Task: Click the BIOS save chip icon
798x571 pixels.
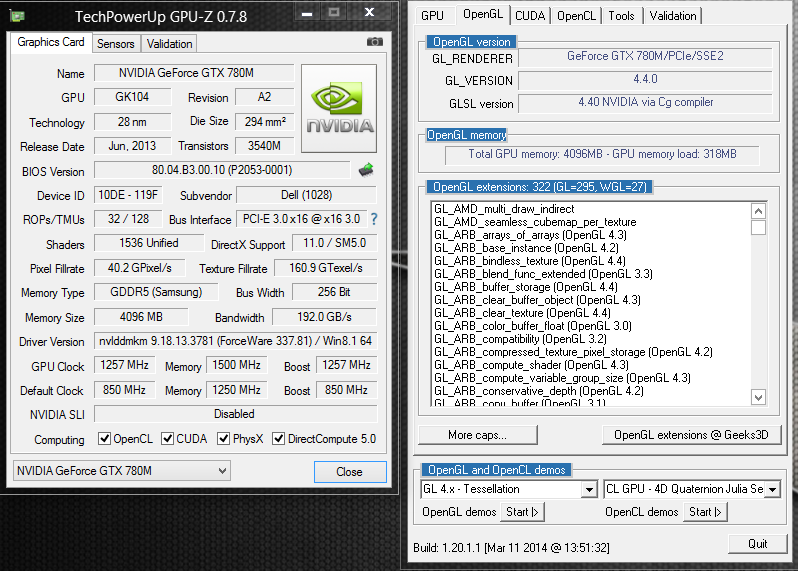Action: pyautogui.click(x=366, y=169)
